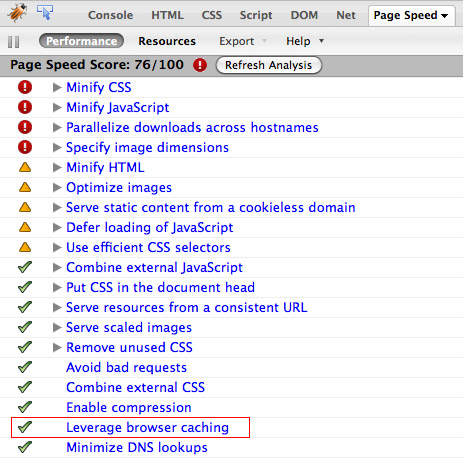Viewport: 463px width, 458px height.
Task: Click green checkmark beside Enable compression
Action: tap(25, 407)
